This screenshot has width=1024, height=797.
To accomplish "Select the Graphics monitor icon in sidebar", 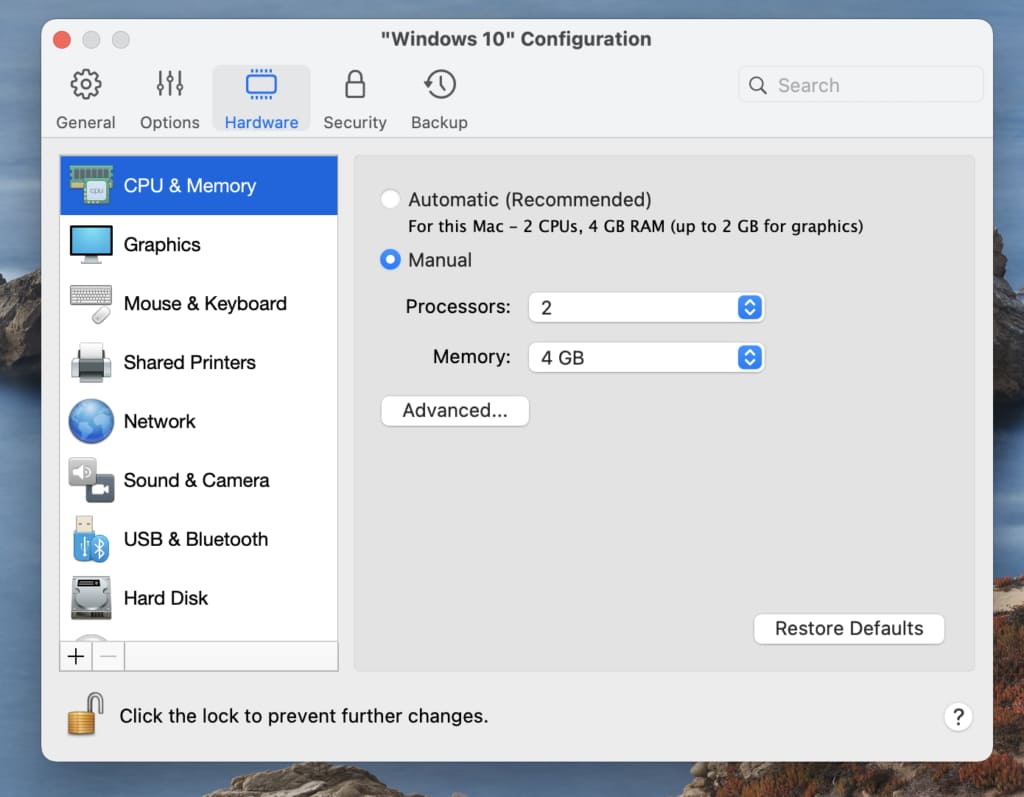I will point(91,245).
